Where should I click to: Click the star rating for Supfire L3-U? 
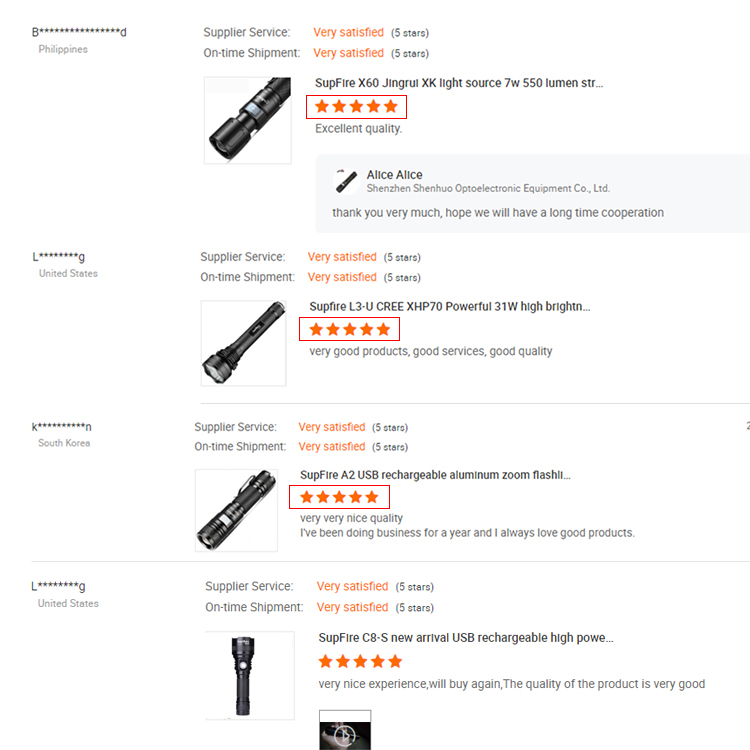[350, 329]
